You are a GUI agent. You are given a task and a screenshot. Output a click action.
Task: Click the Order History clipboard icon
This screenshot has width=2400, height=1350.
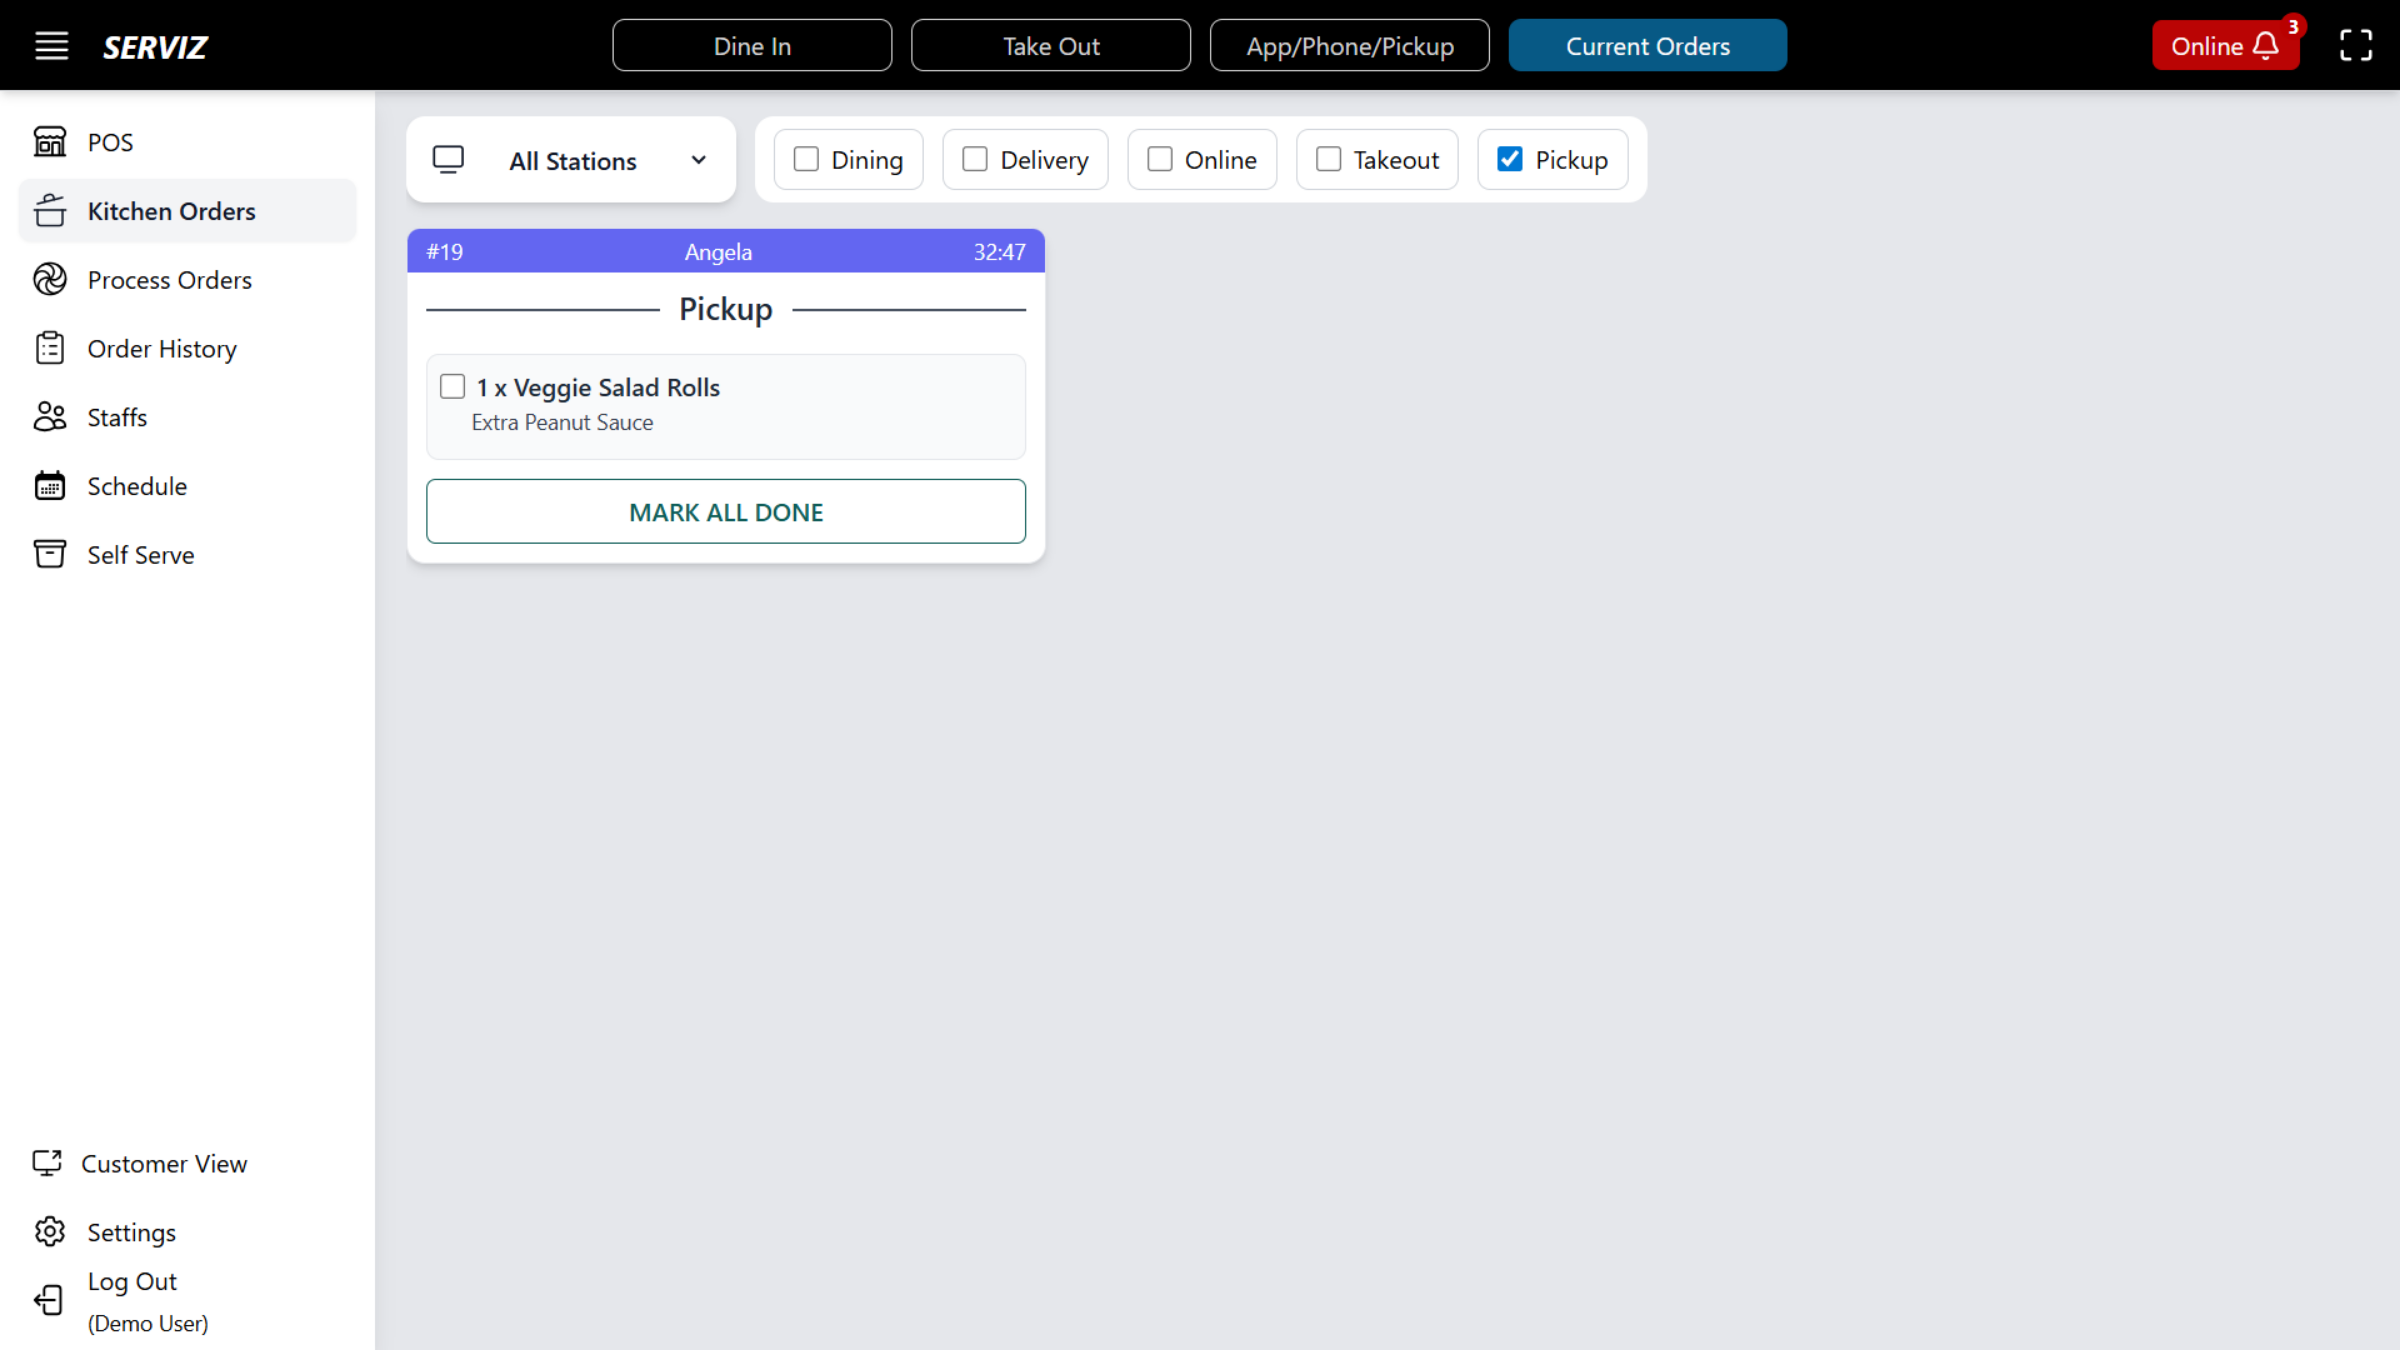point(50,349)
